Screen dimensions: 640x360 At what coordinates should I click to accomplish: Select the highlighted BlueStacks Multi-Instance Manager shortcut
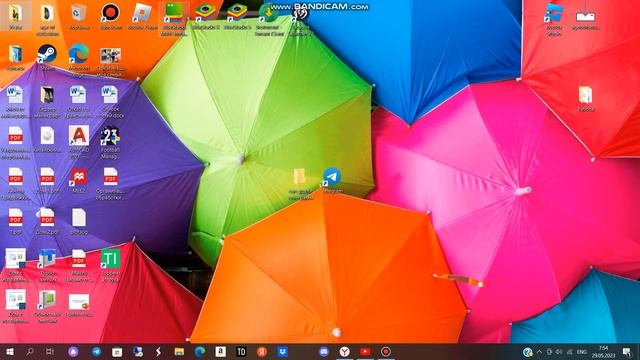pos(174,19)
